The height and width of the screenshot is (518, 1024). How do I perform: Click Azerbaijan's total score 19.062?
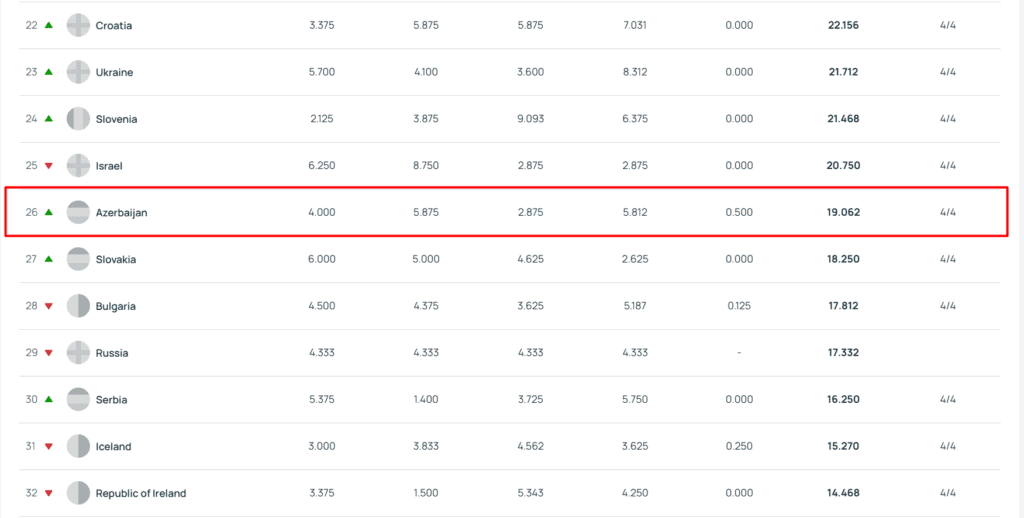842,212
